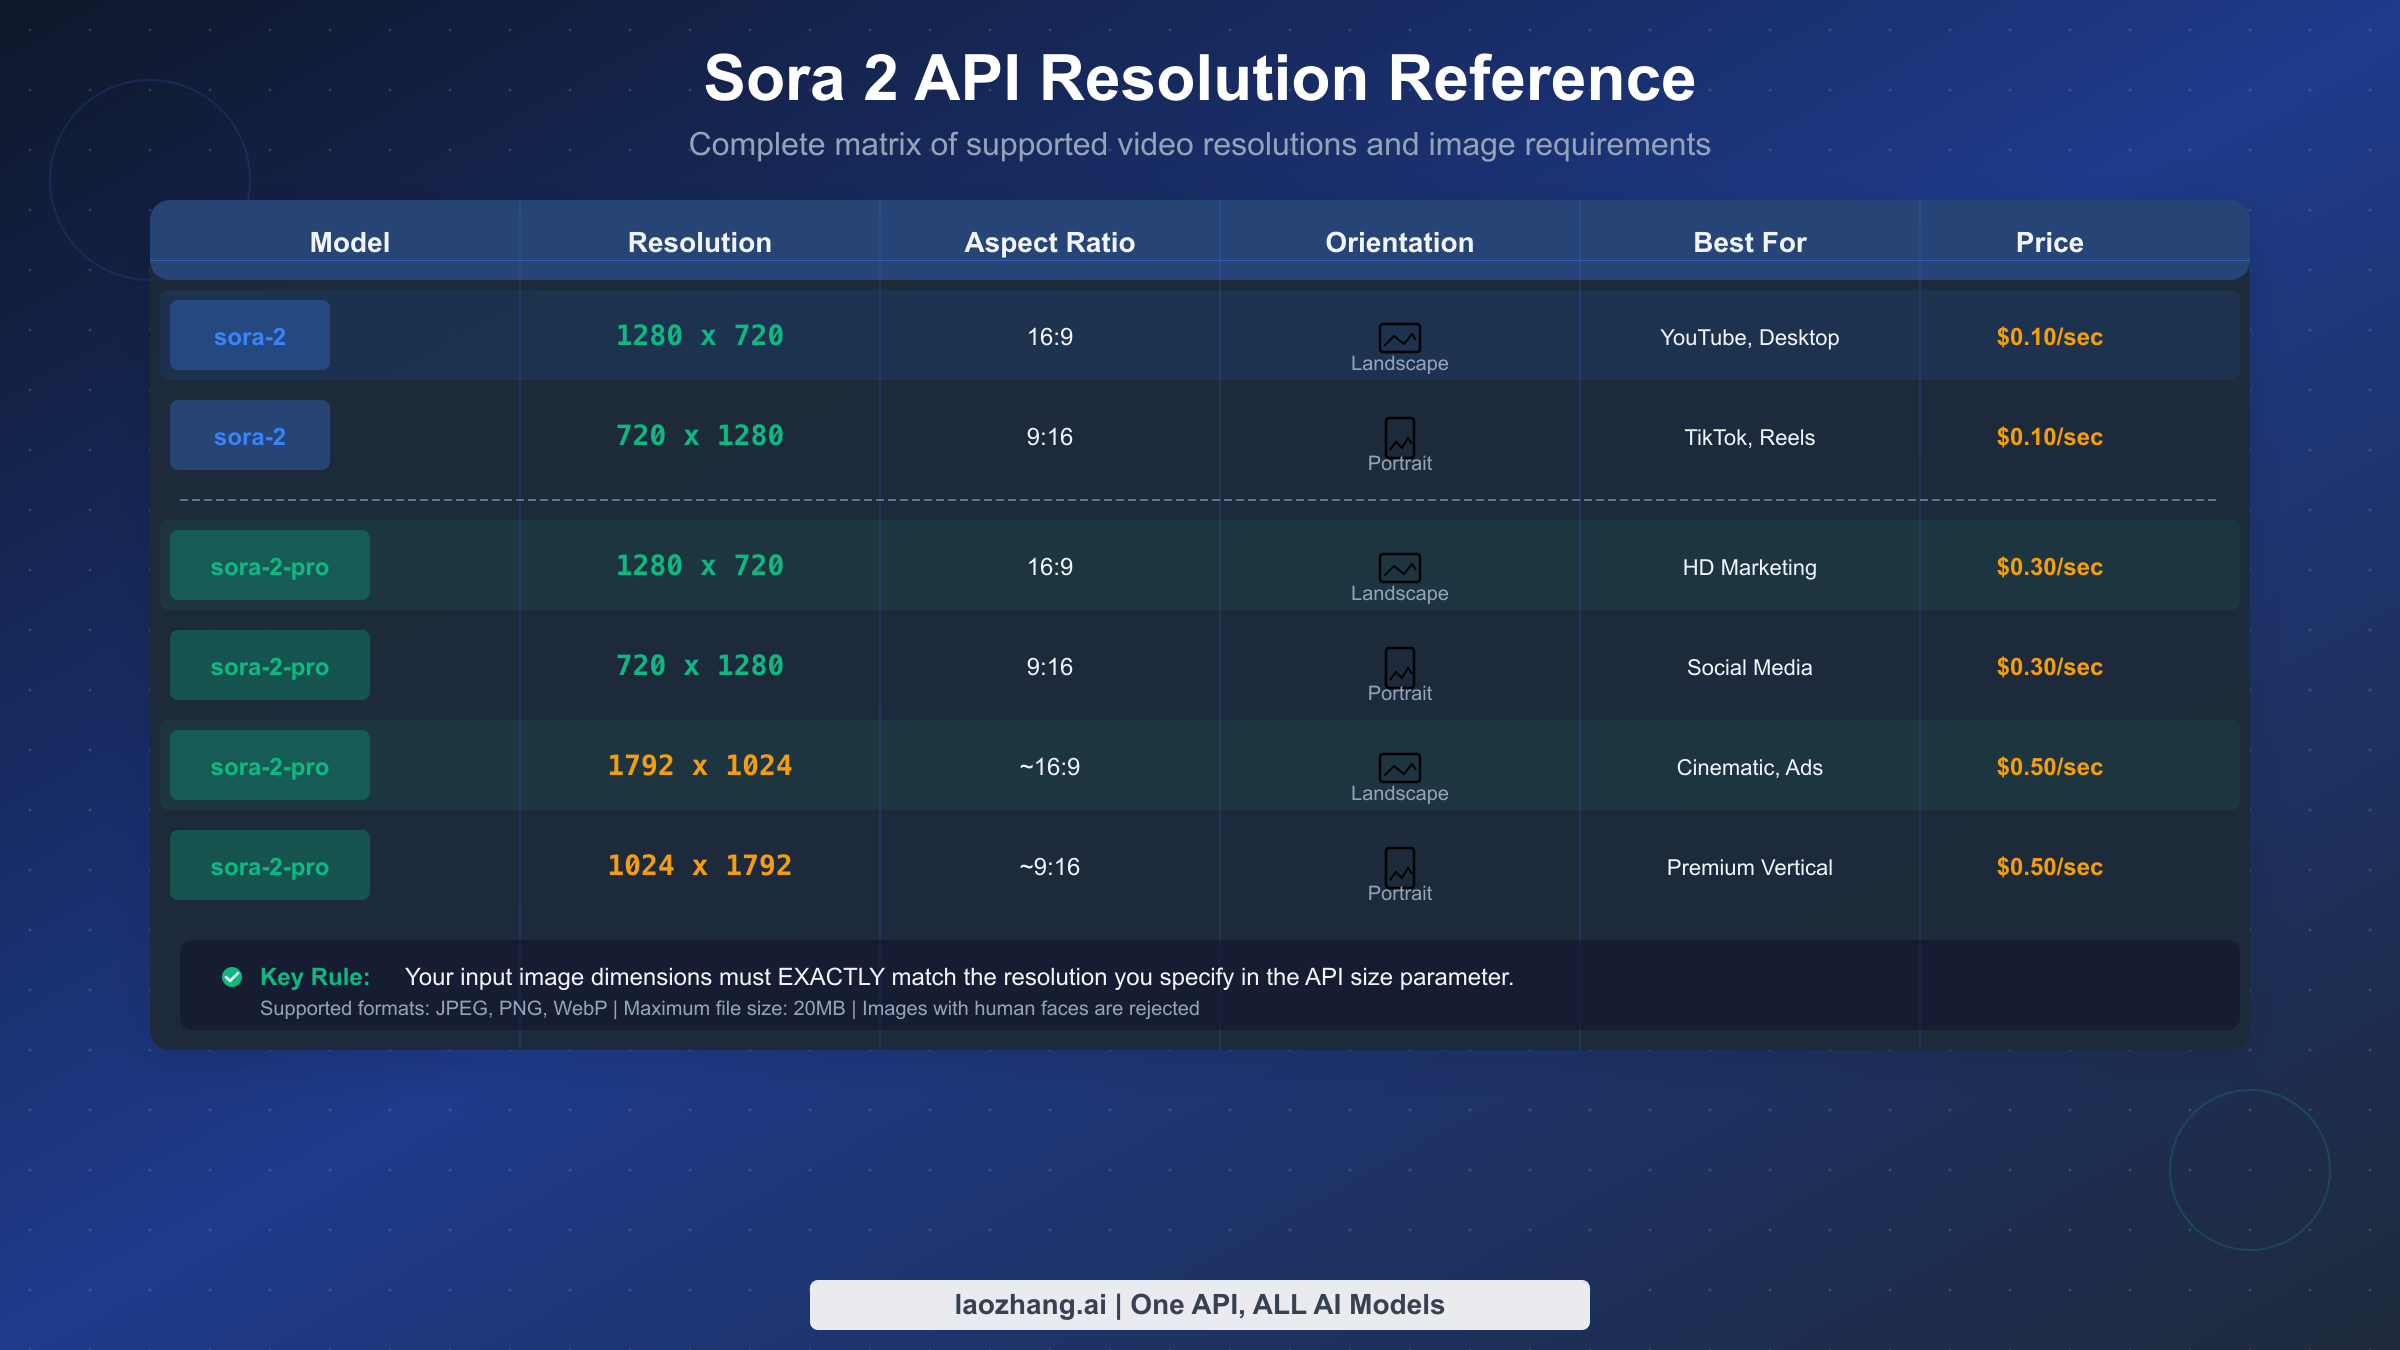Click the sora-2 badge for 1280 x 720
This screenshot has height=1350, width=2400.
tap(249, 336)
